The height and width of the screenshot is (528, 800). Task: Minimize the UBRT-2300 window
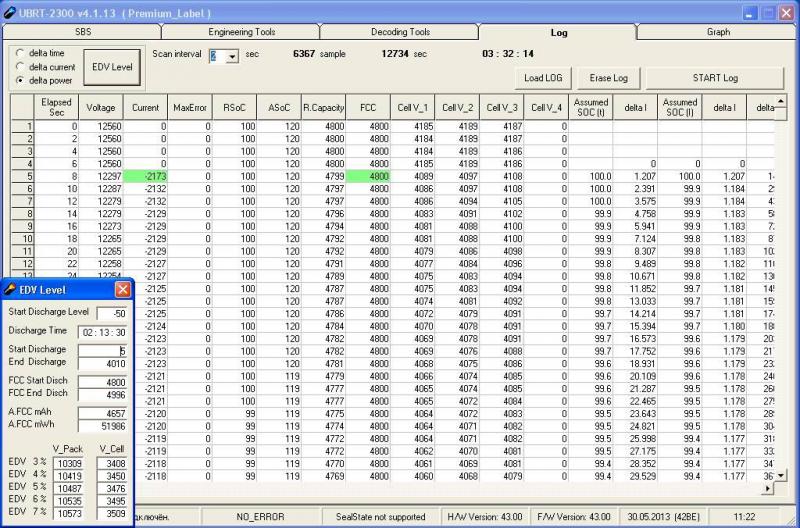pyautogui.click(x=749, y=13)
